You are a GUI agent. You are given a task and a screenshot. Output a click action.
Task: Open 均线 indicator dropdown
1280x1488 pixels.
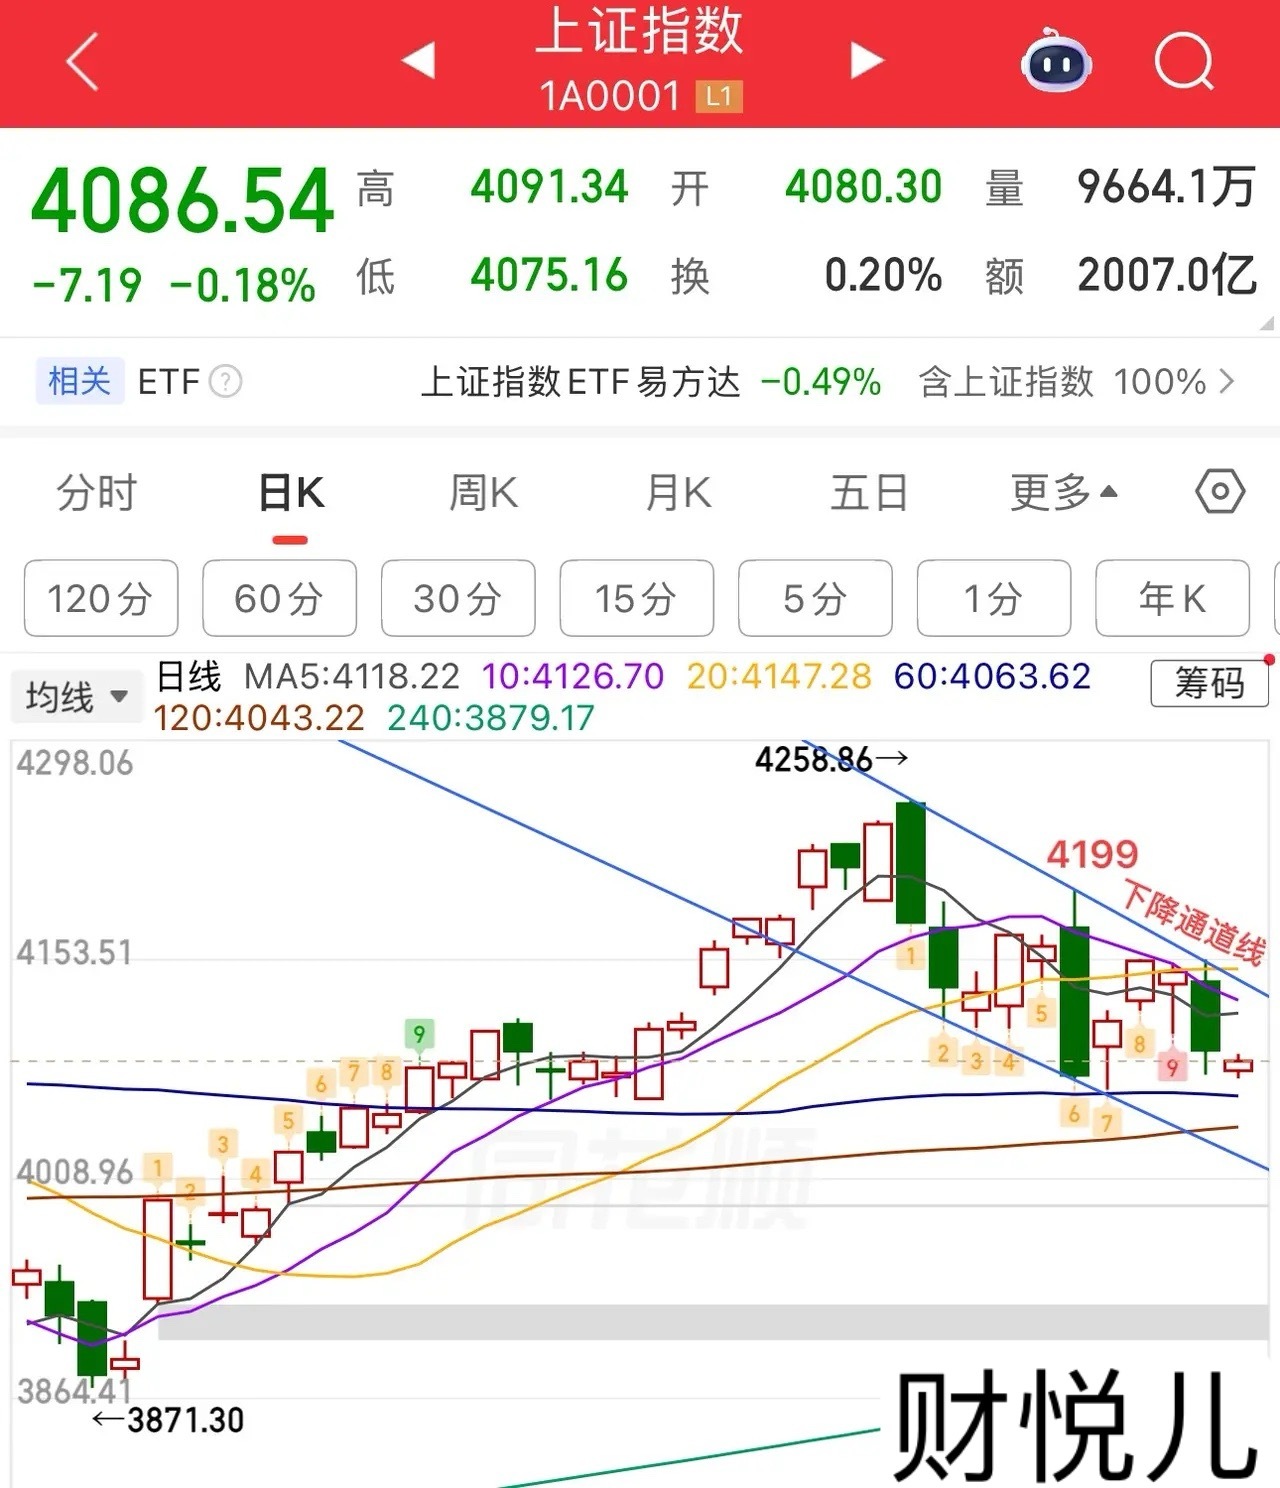click(x=76, y=696)
